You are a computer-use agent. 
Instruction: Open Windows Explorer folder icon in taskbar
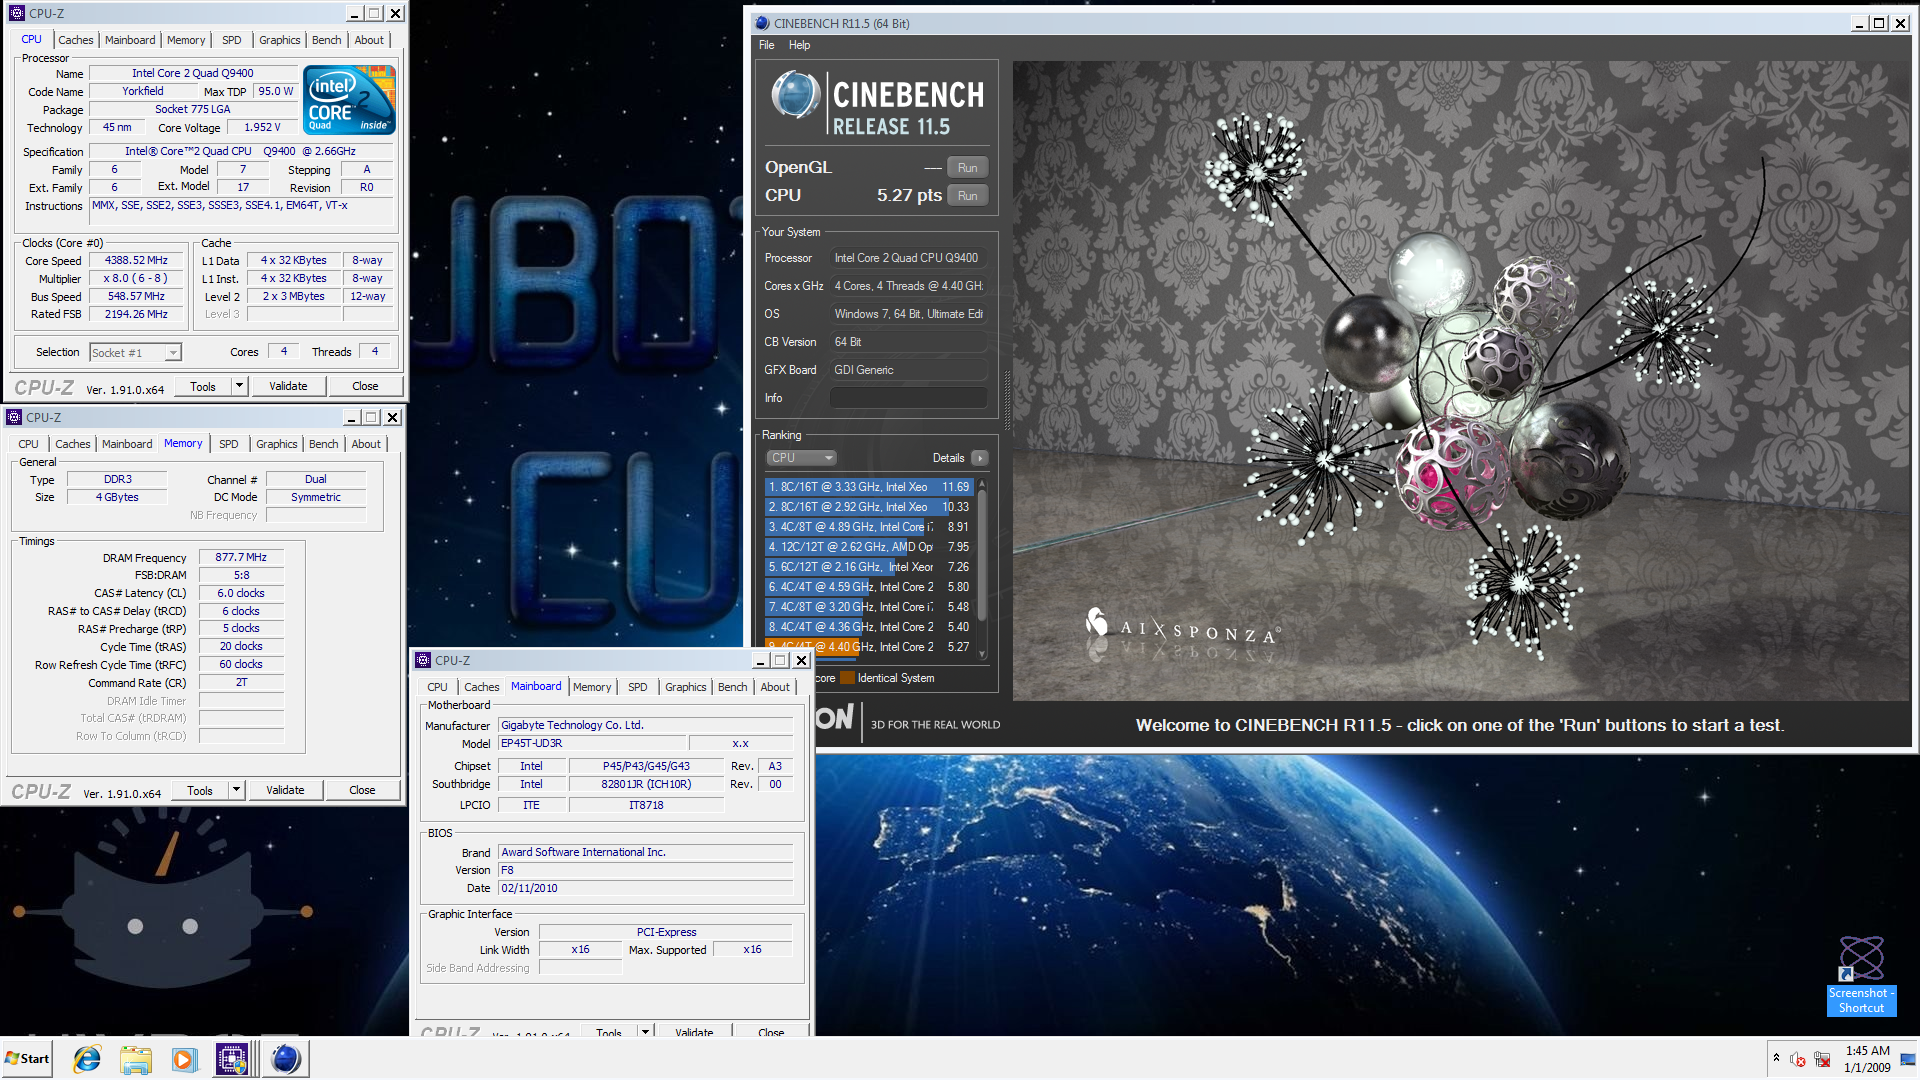(135, 1059)
